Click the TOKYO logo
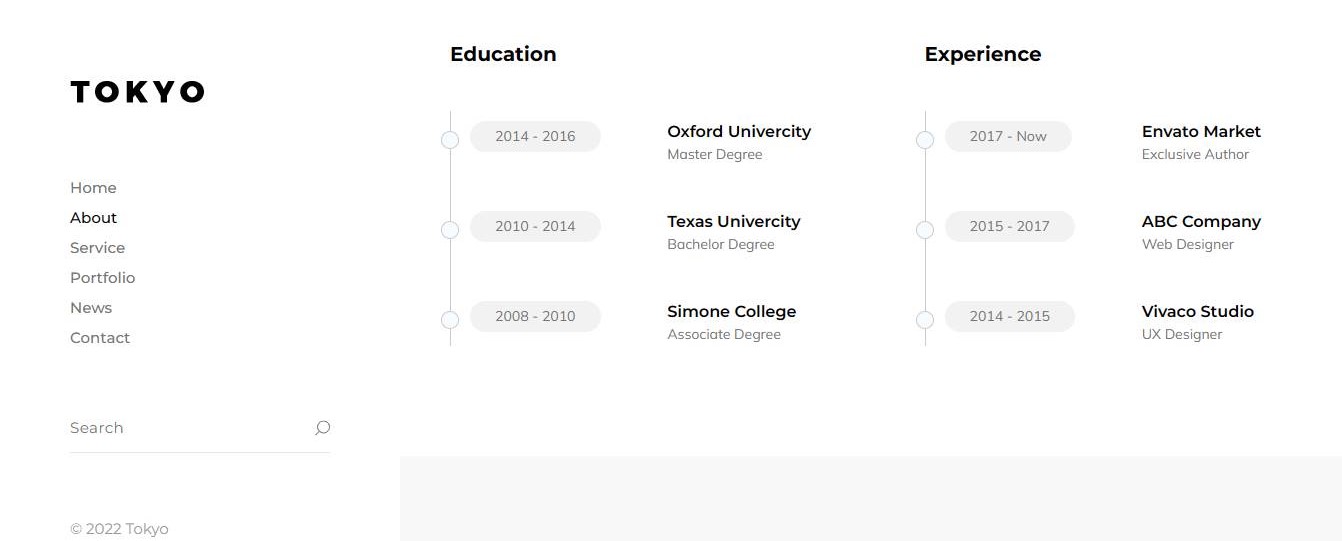The height and width of the screenshot is (541, 1342). coord(137,92)
